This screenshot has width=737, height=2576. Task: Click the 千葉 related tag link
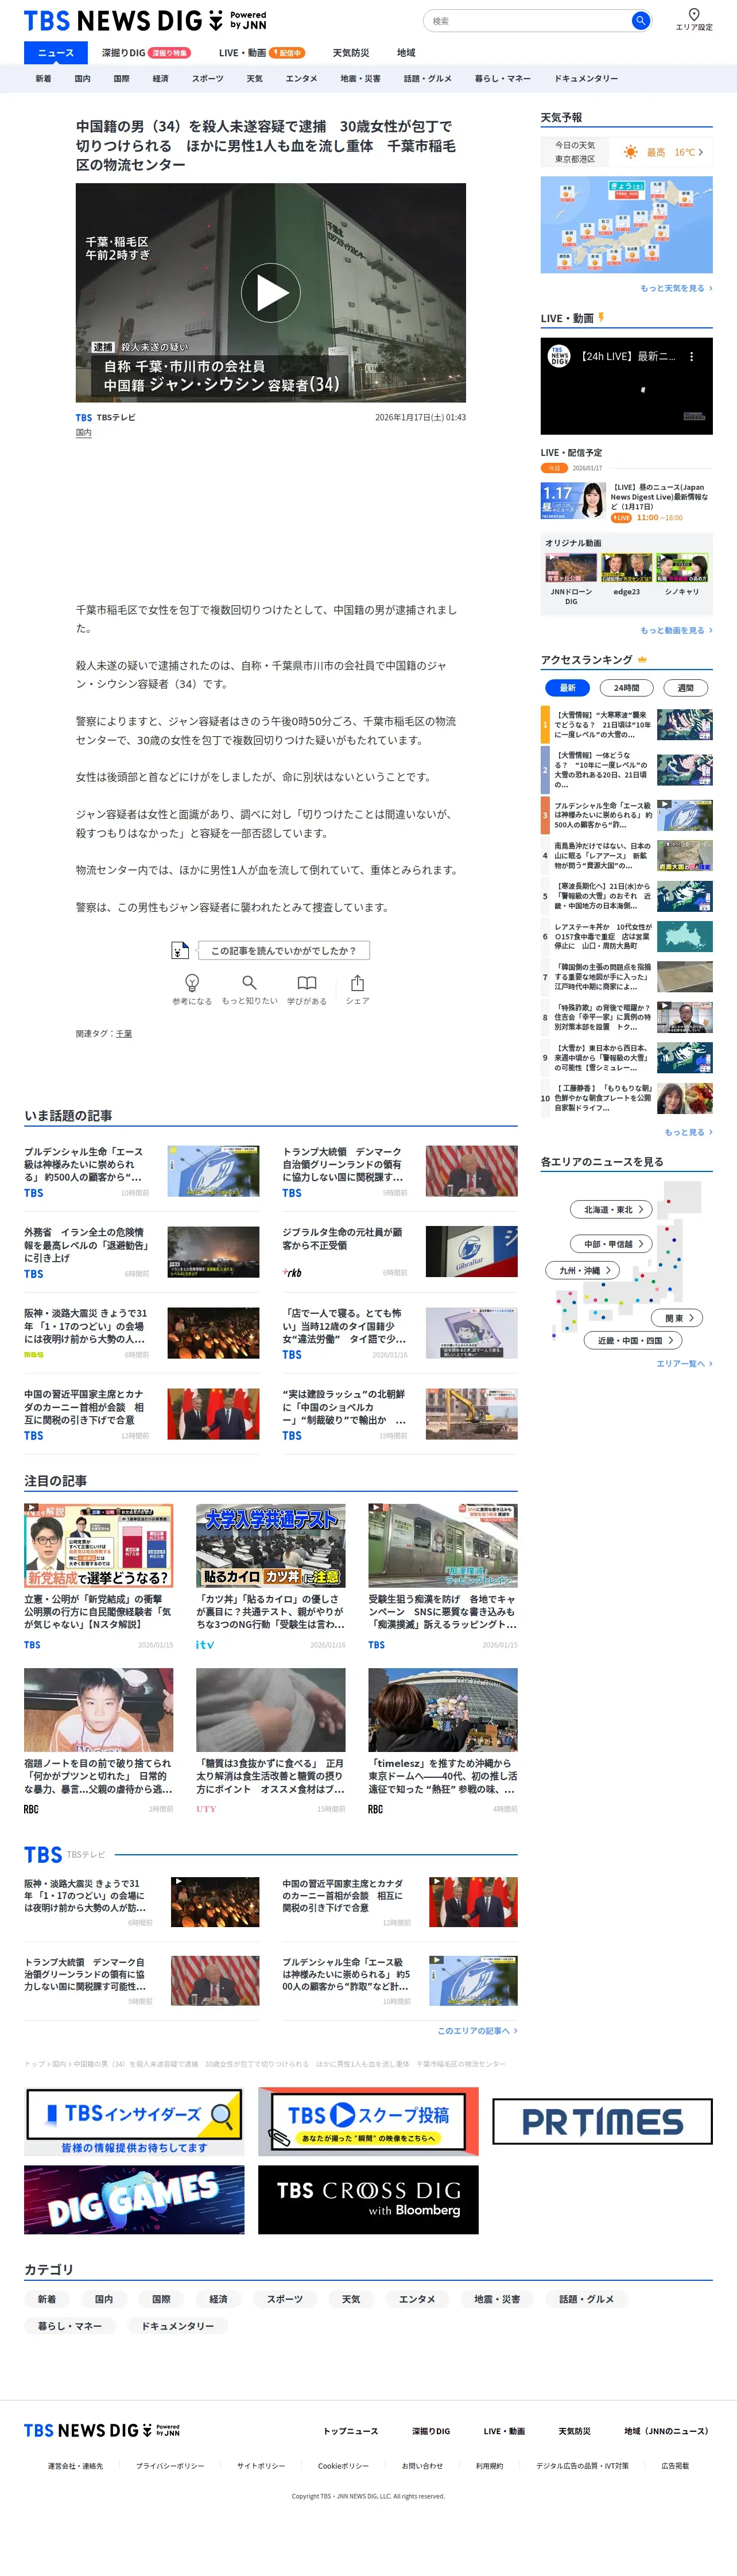[x=124, y=1033]
